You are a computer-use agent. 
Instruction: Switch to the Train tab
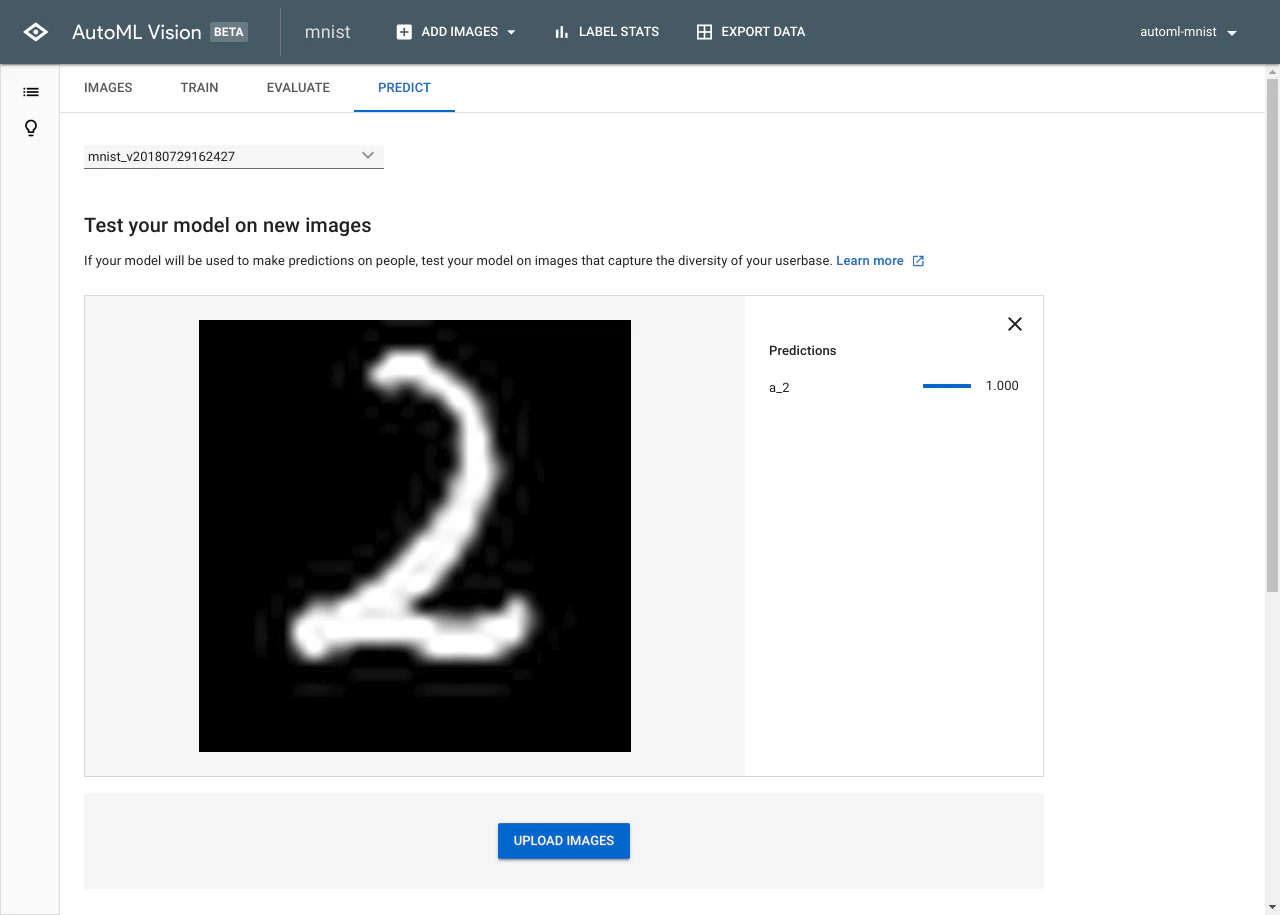coord(199,88)
